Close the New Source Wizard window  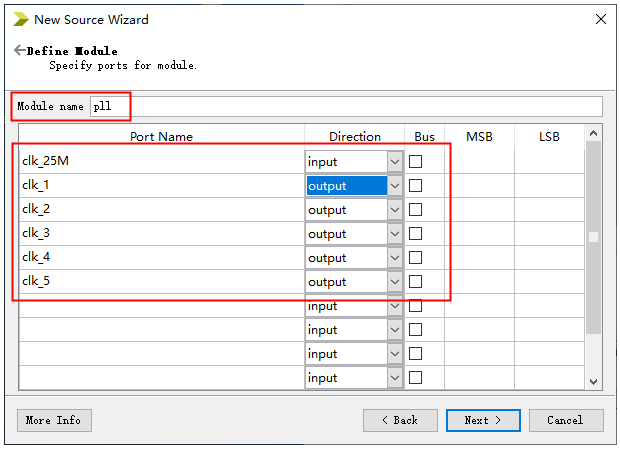tap(600, 19)
